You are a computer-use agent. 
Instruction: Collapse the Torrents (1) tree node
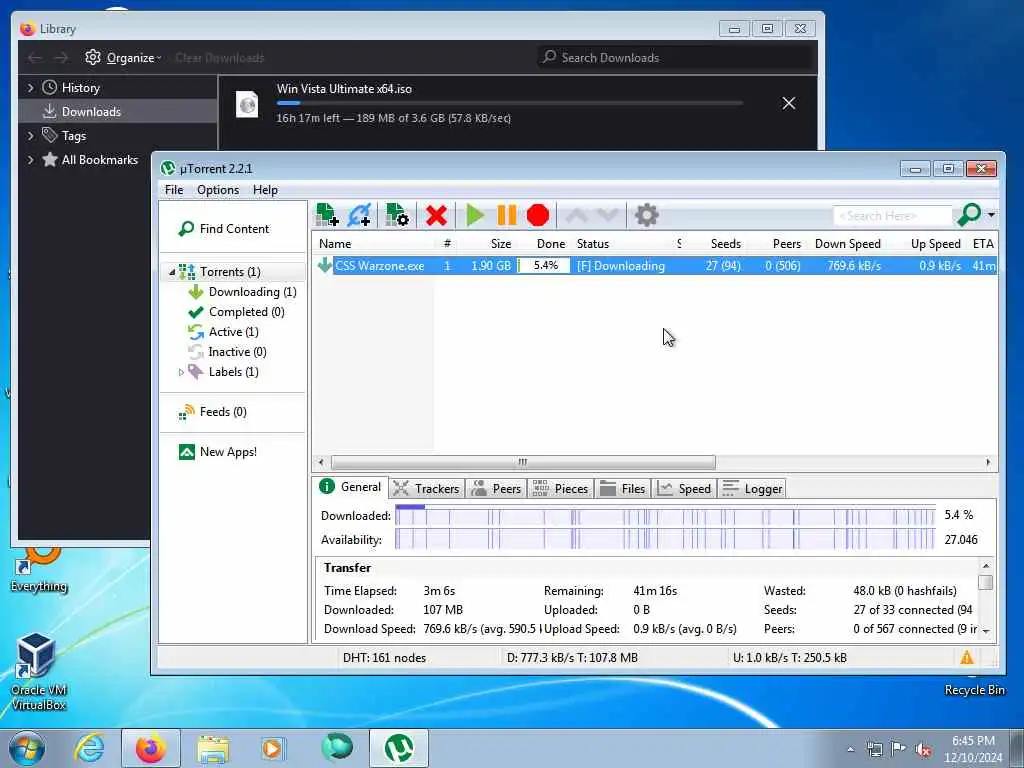(x=172, y=272)
